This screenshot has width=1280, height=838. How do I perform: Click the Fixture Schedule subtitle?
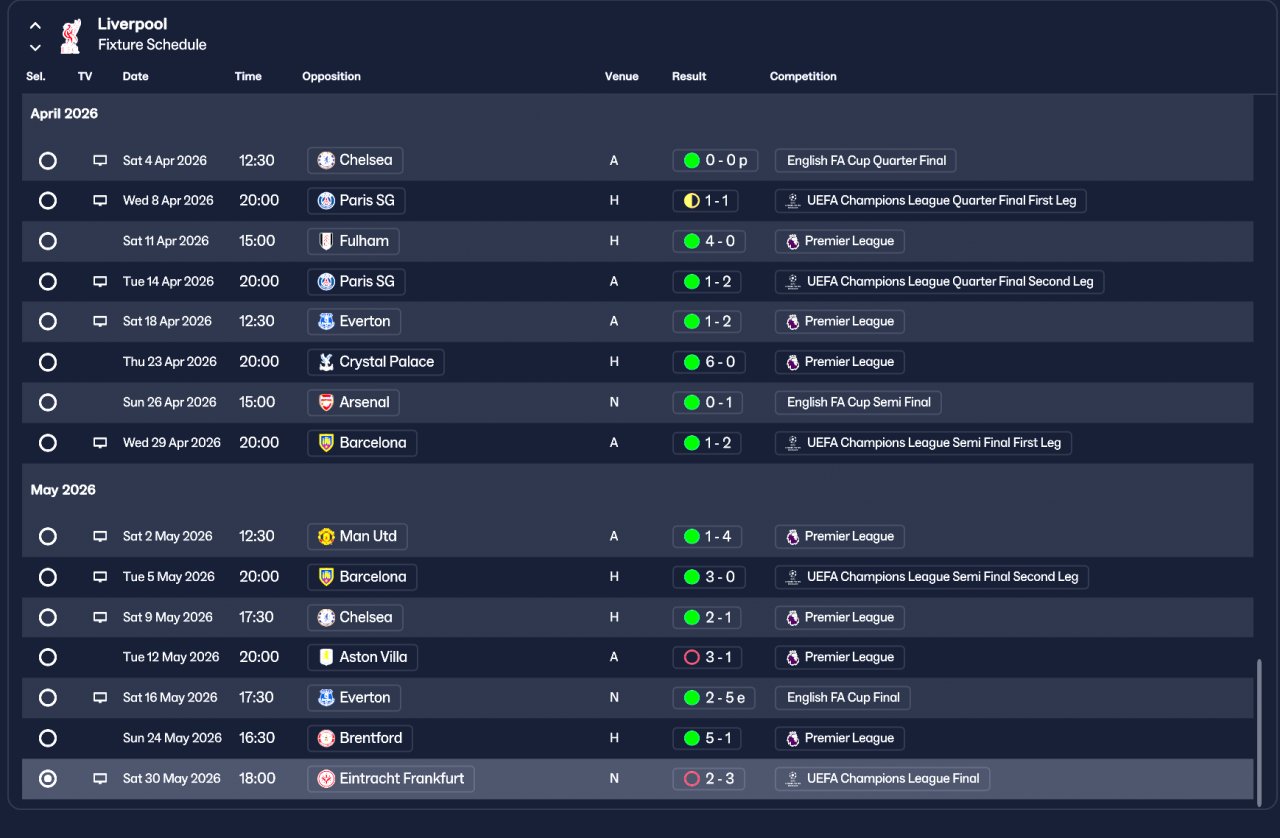coord(152,45)
